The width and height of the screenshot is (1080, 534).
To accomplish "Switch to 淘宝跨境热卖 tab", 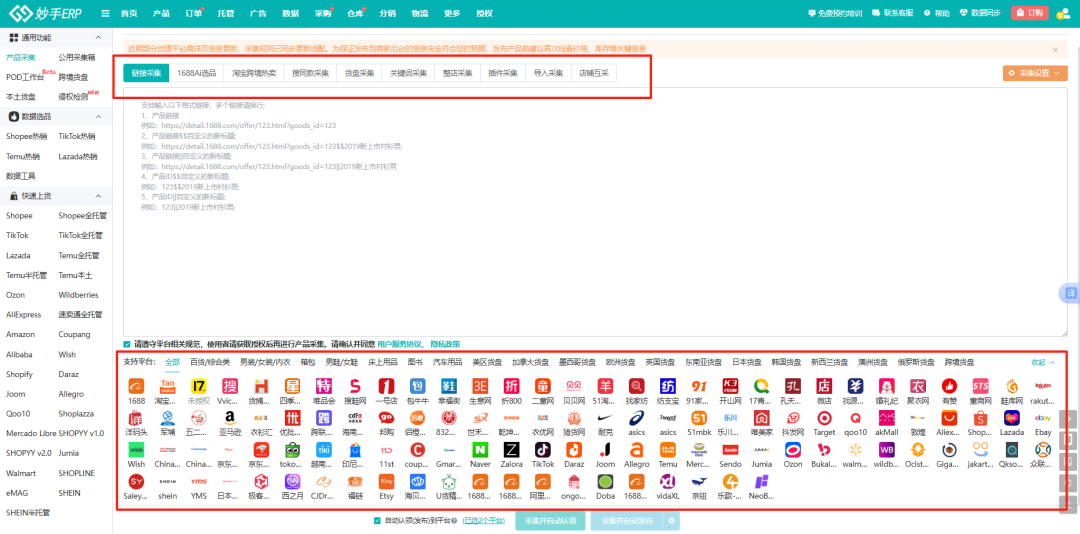I will click(x=253, y=73).
